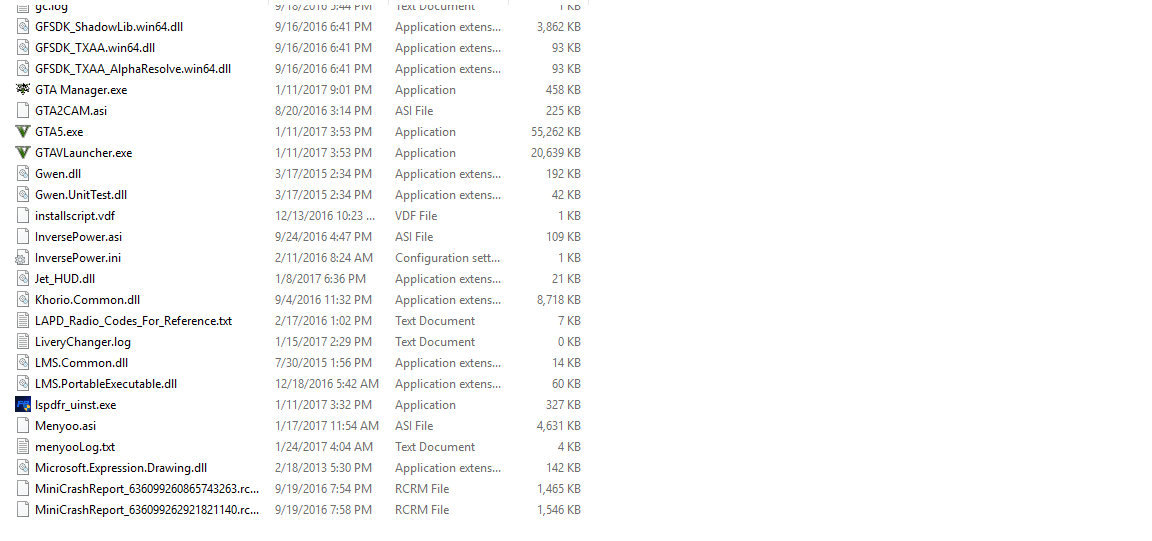
Task: Click the InversePower.asi file icon
Action: [23, 237]
